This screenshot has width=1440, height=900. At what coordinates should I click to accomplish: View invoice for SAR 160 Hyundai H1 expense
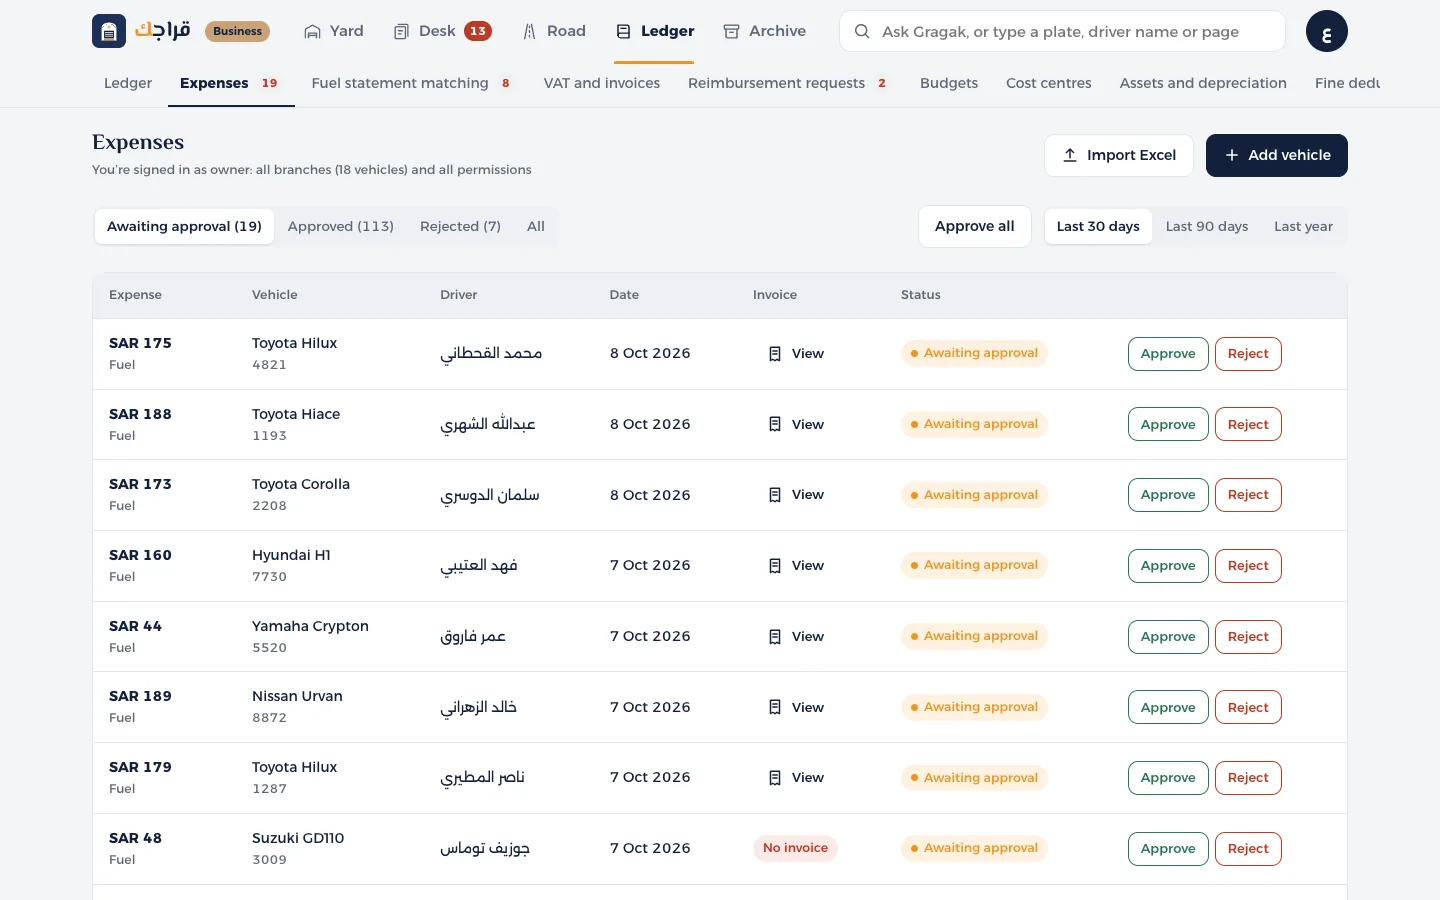796,566
